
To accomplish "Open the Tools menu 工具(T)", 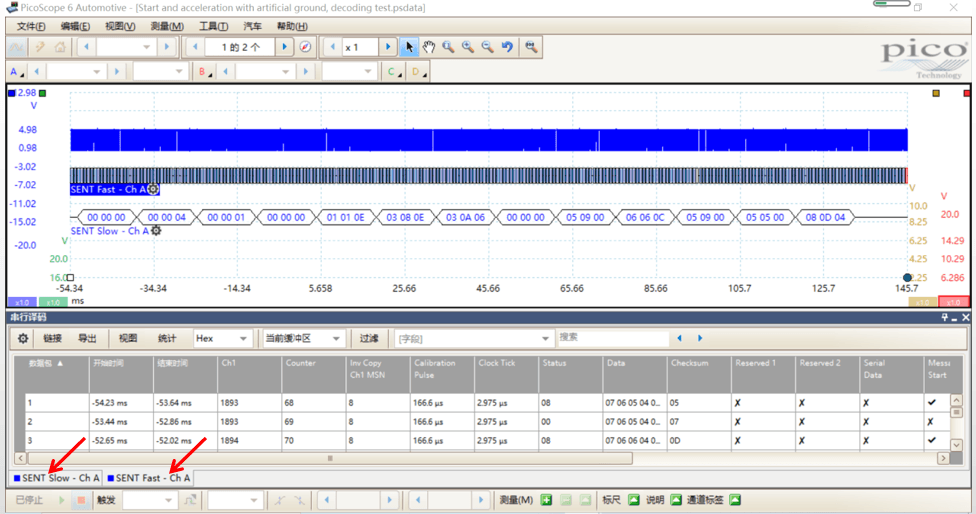I will click(214, 26).
